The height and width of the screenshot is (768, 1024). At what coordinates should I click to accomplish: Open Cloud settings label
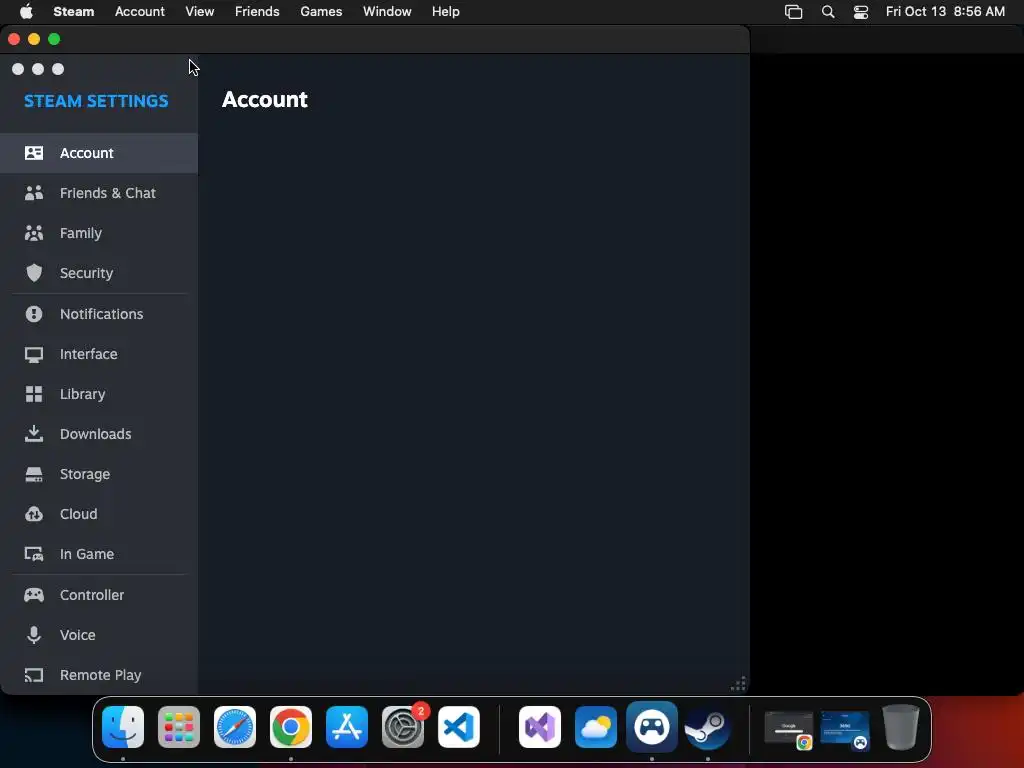78,514
